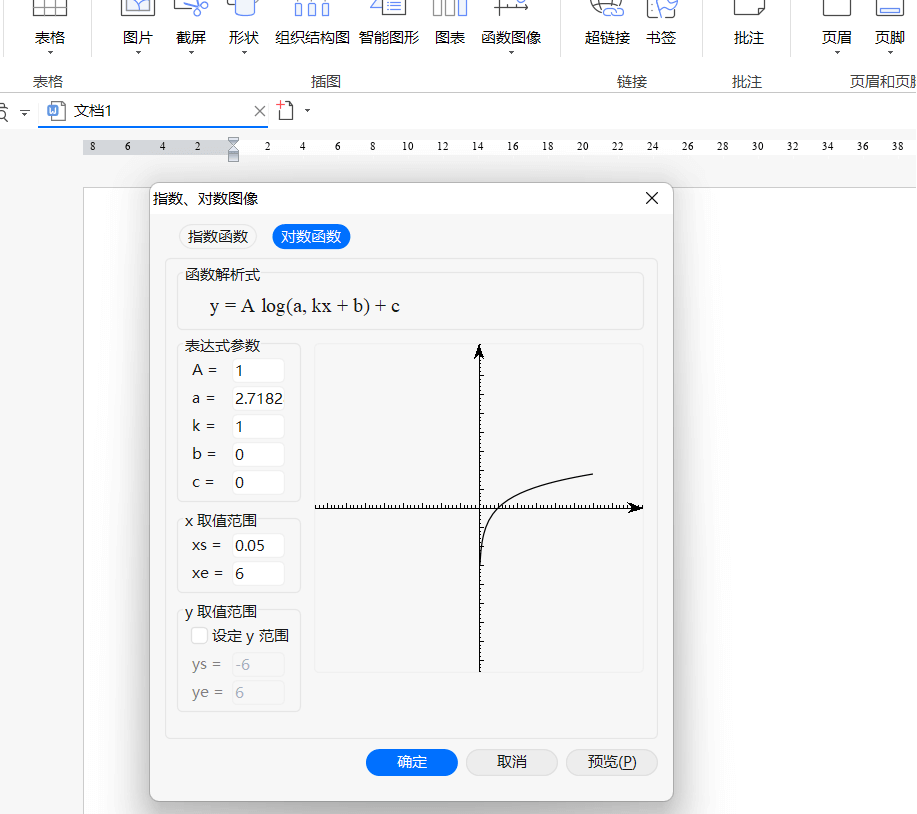Activate the 文档1 document tab
This screenshot has width=917, height=814.
[x=153, y=111]
